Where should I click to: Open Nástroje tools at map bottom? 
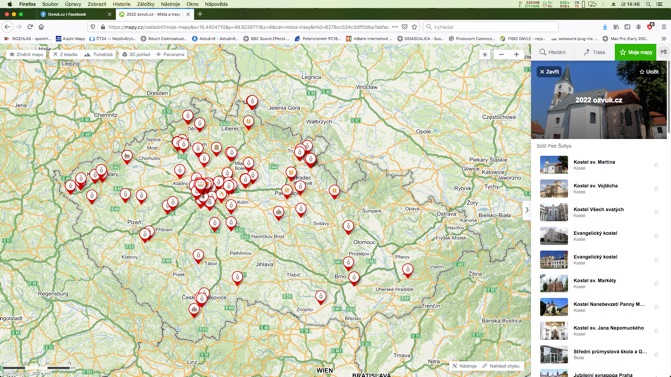click(464, 366)
